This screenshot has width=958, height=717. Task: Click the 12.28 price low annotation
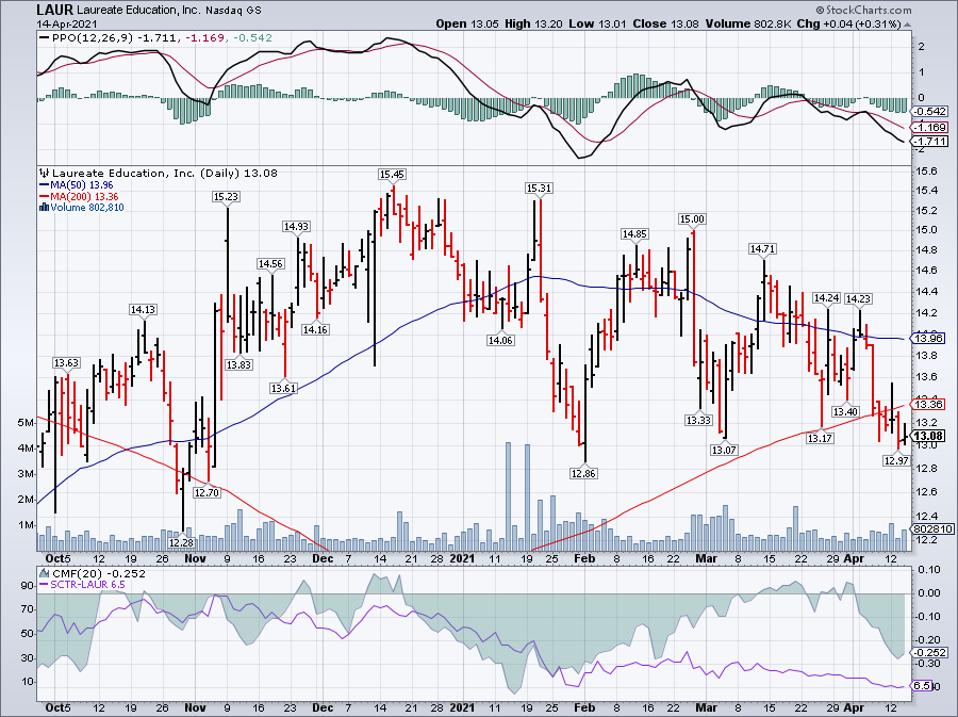[181, 542]
